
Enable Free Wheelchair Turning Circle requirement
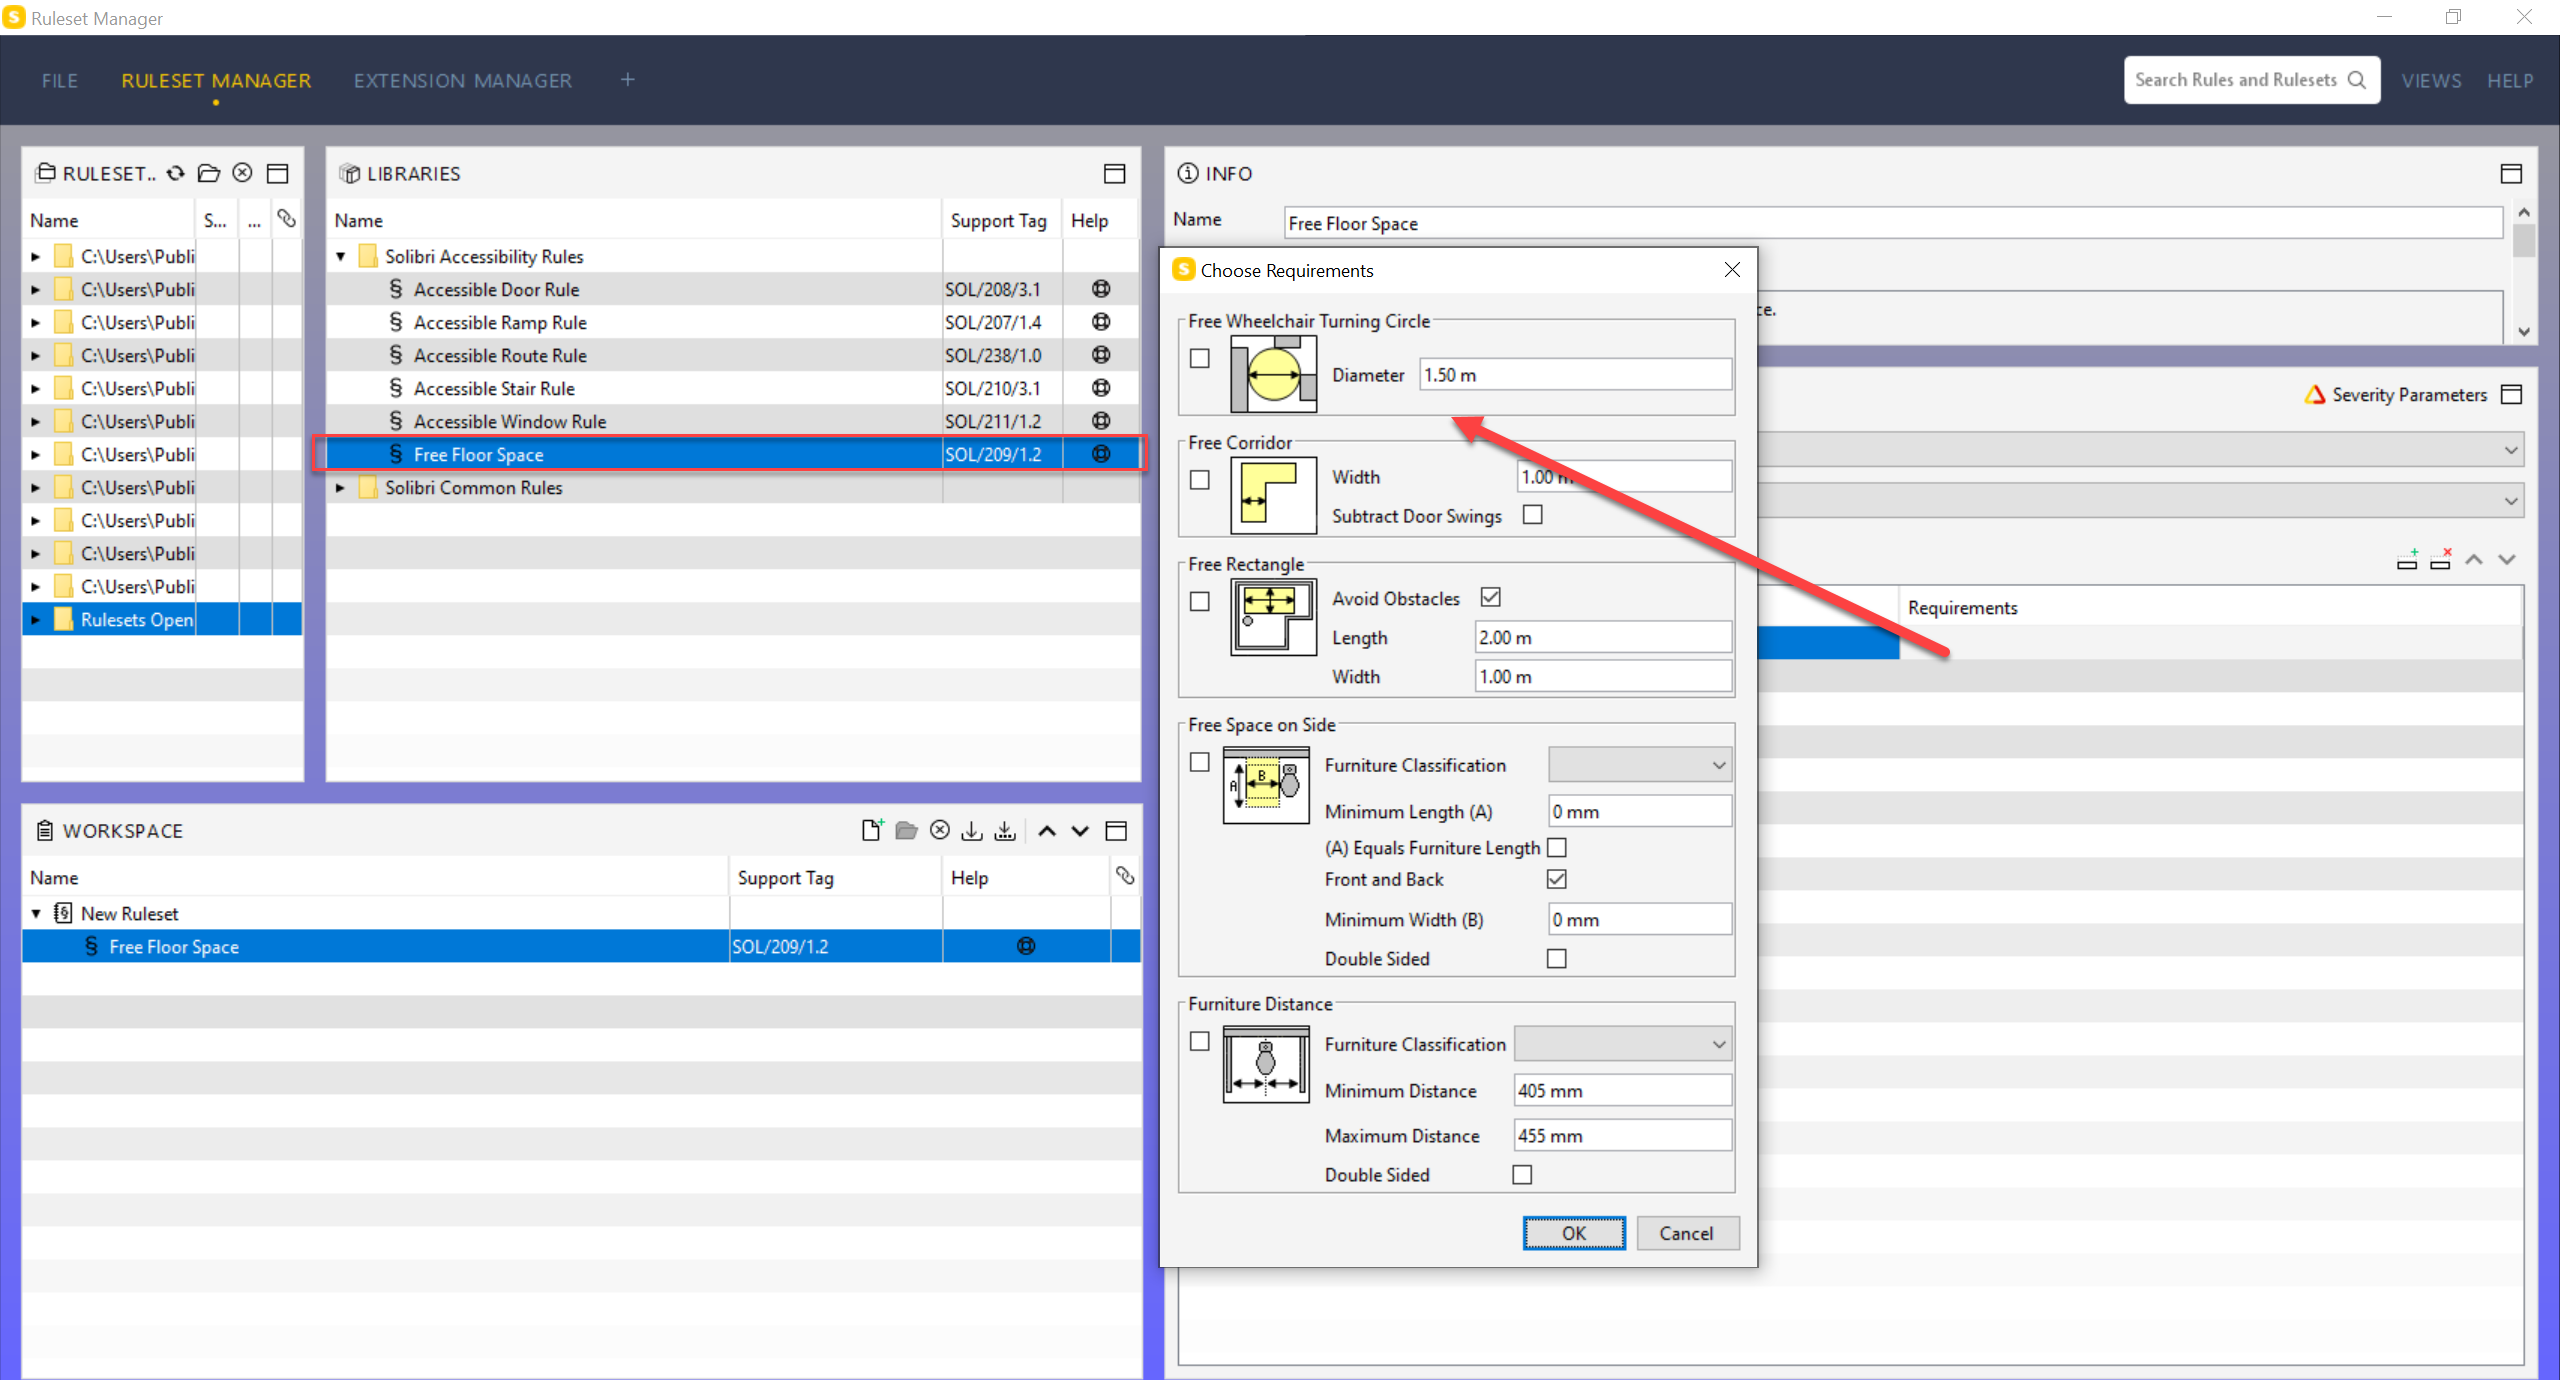[x=1200, y=358]
